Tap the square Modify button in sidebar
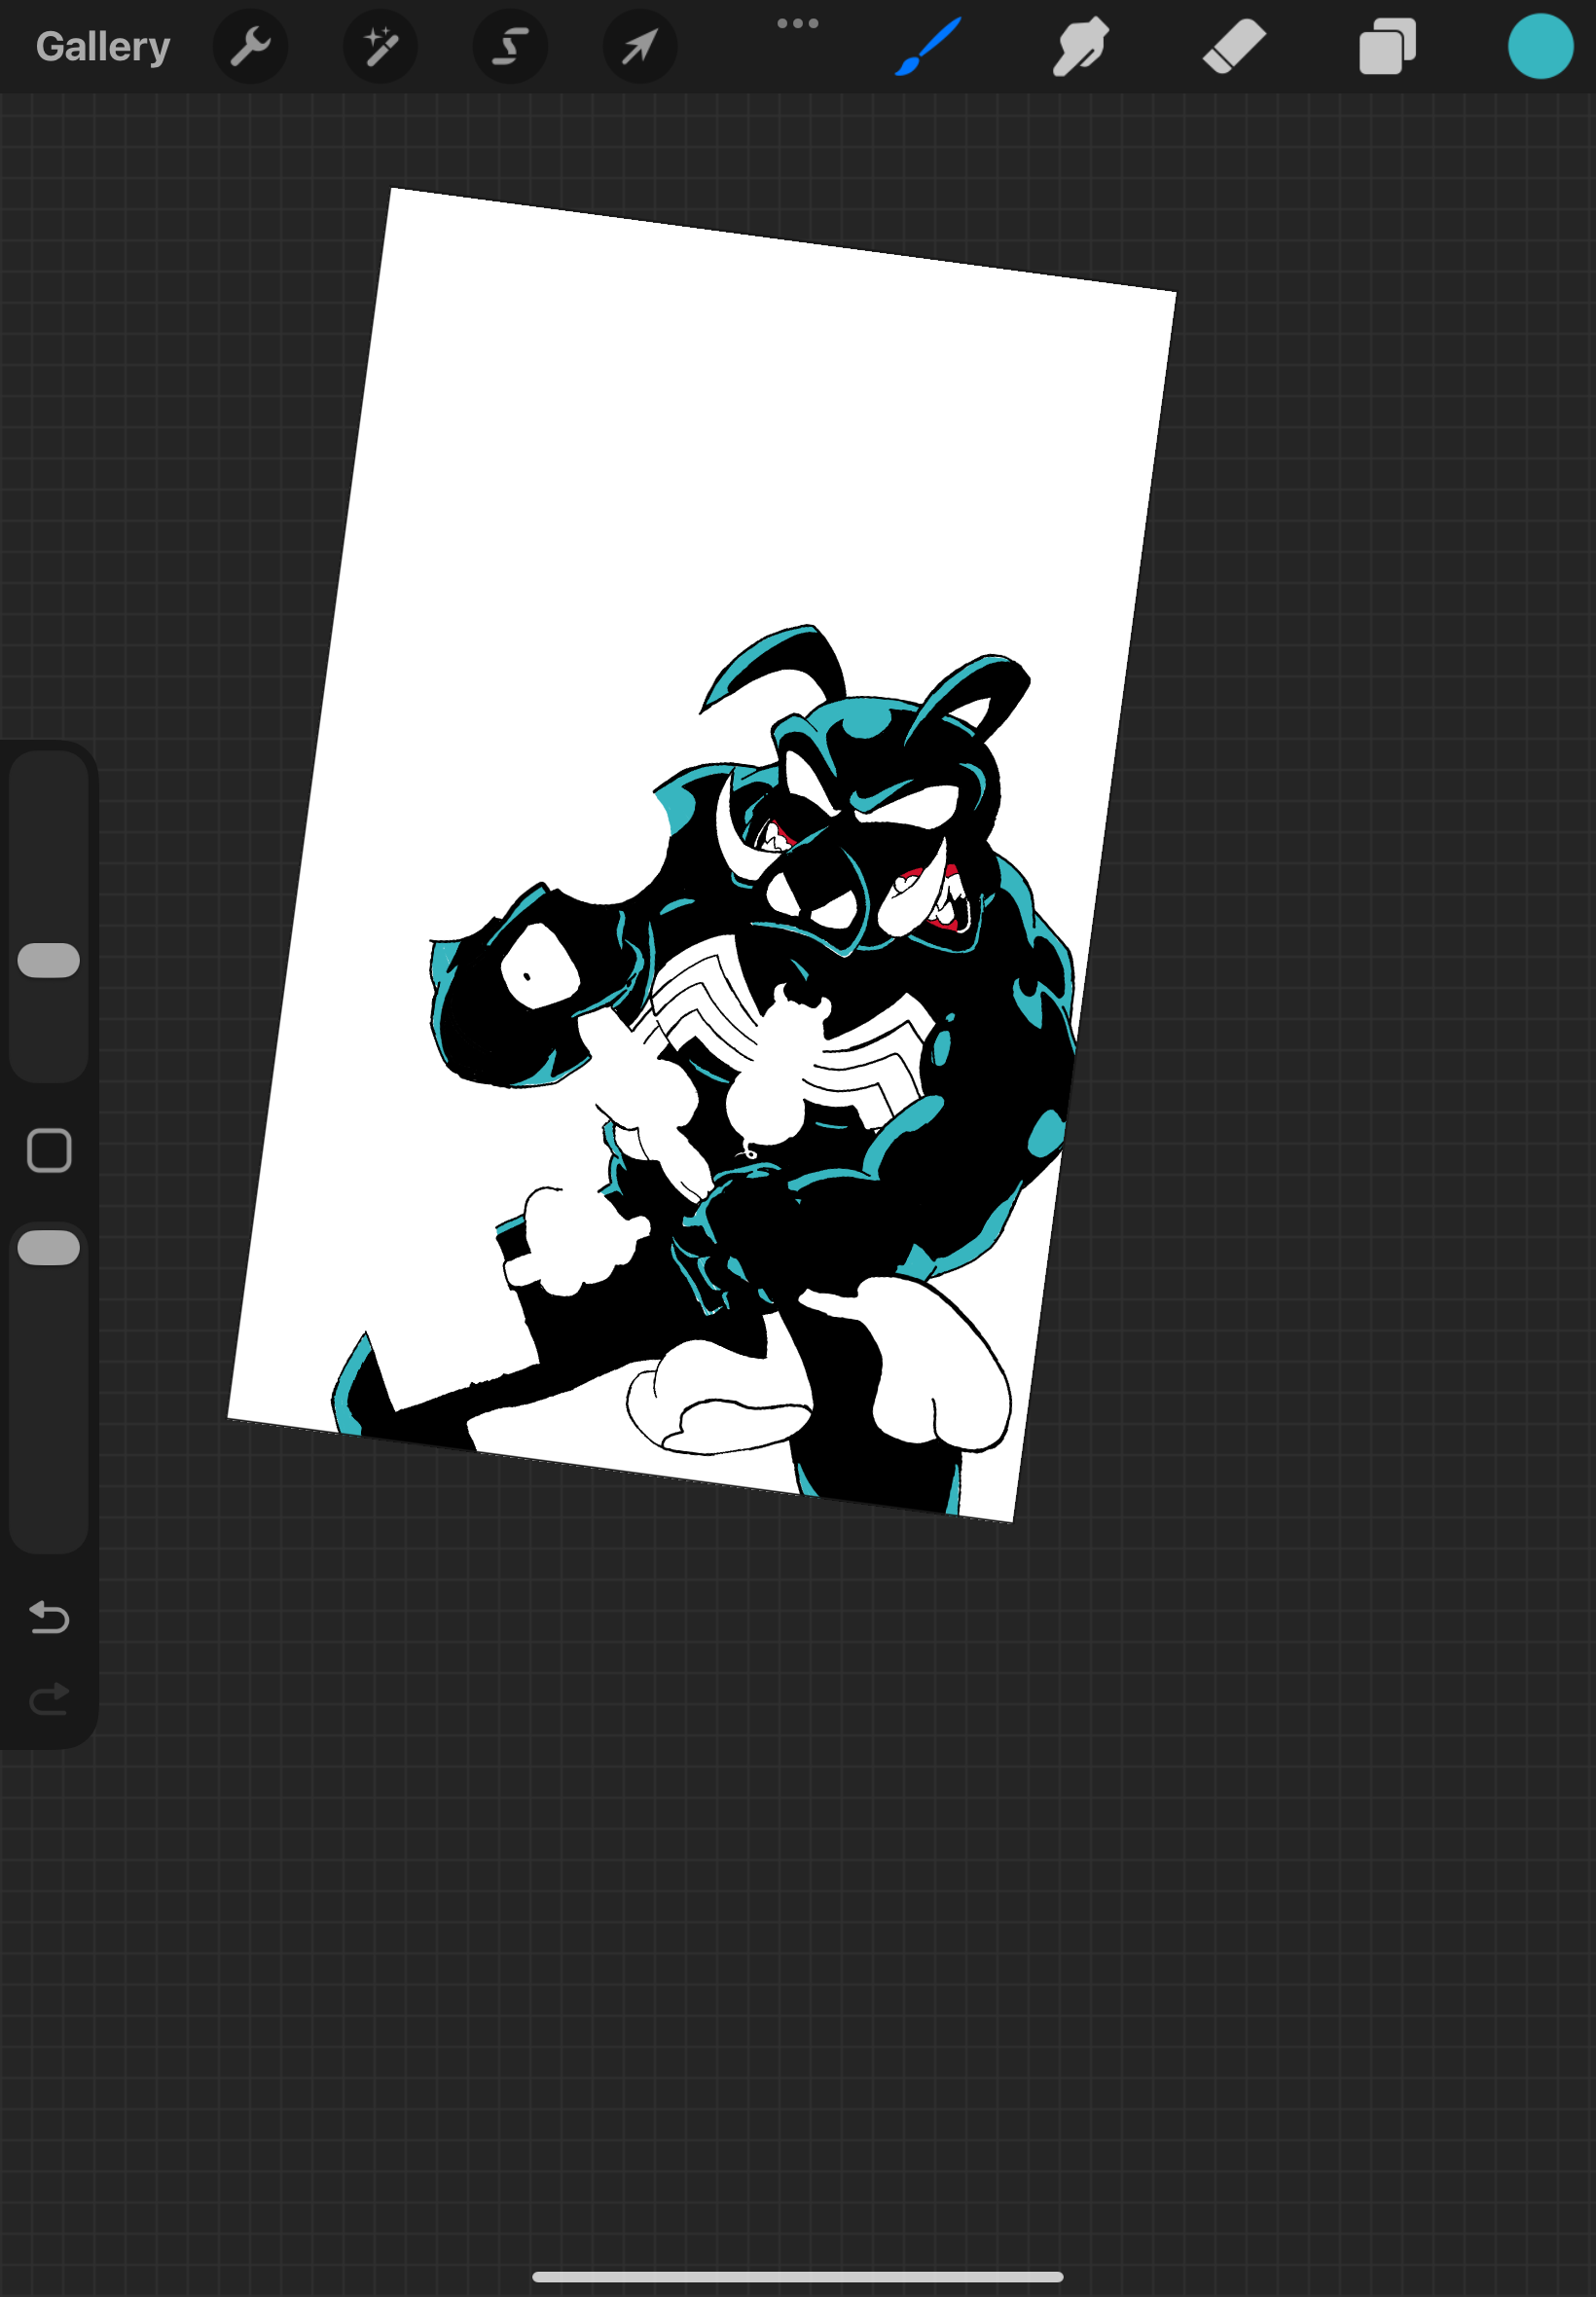The width and height of the screenshot is (1596, 2297). pyautogui.click(x=49, y=1151)
